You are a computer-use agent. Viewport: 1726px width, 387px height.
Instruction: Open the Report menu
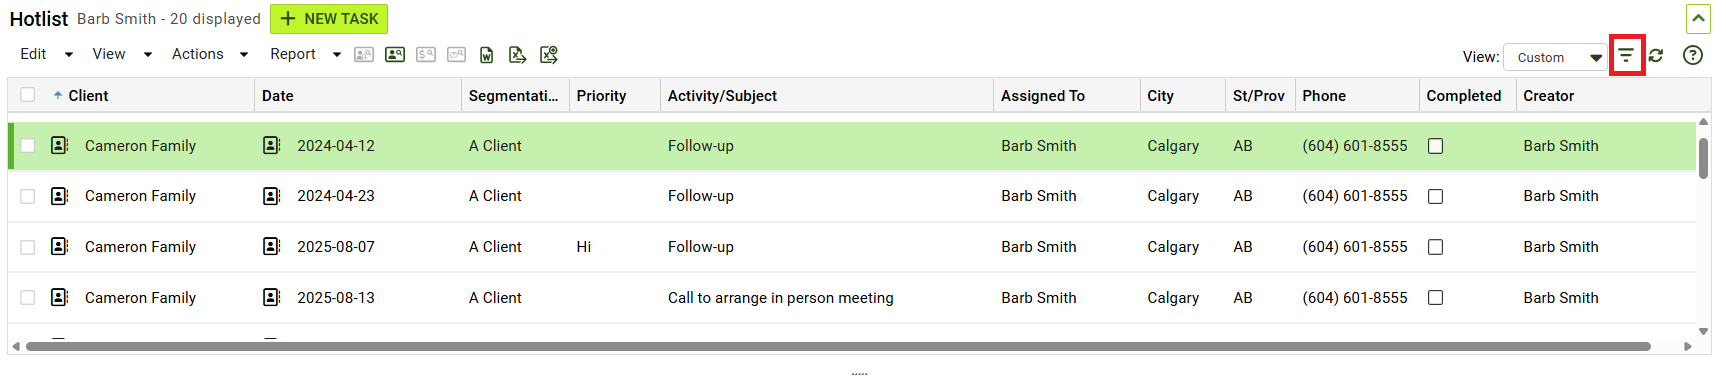pyautogui.click(x=305, y=54)
